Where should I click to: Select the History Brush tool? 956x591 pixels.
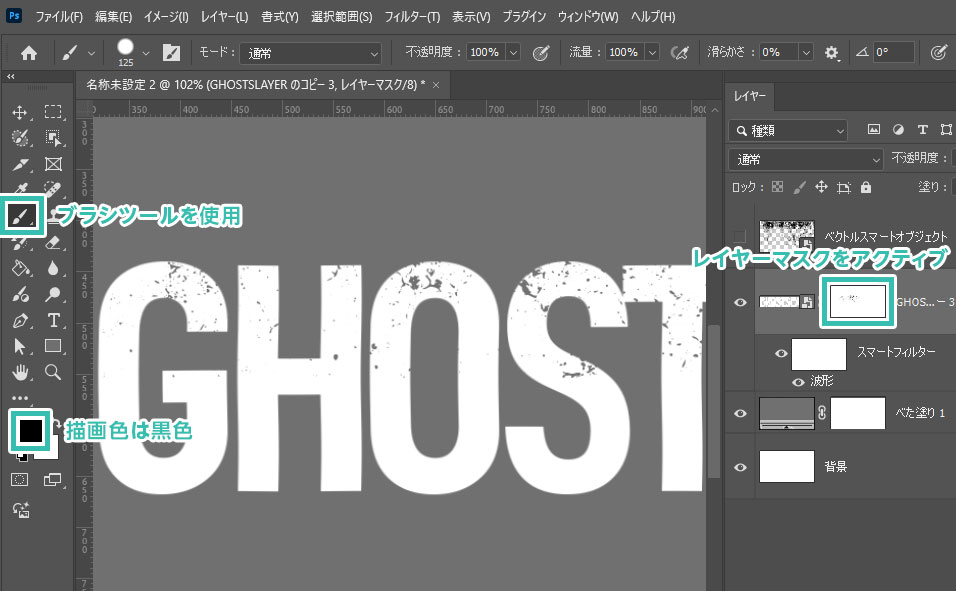coord(20,243)
